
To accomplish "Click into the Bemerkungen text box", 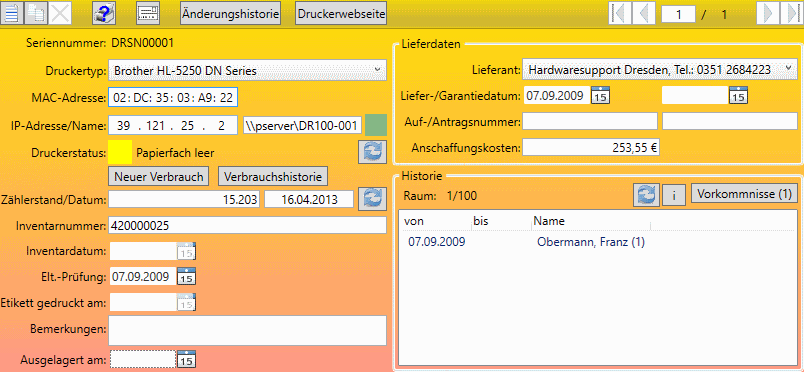I will 247,330.
